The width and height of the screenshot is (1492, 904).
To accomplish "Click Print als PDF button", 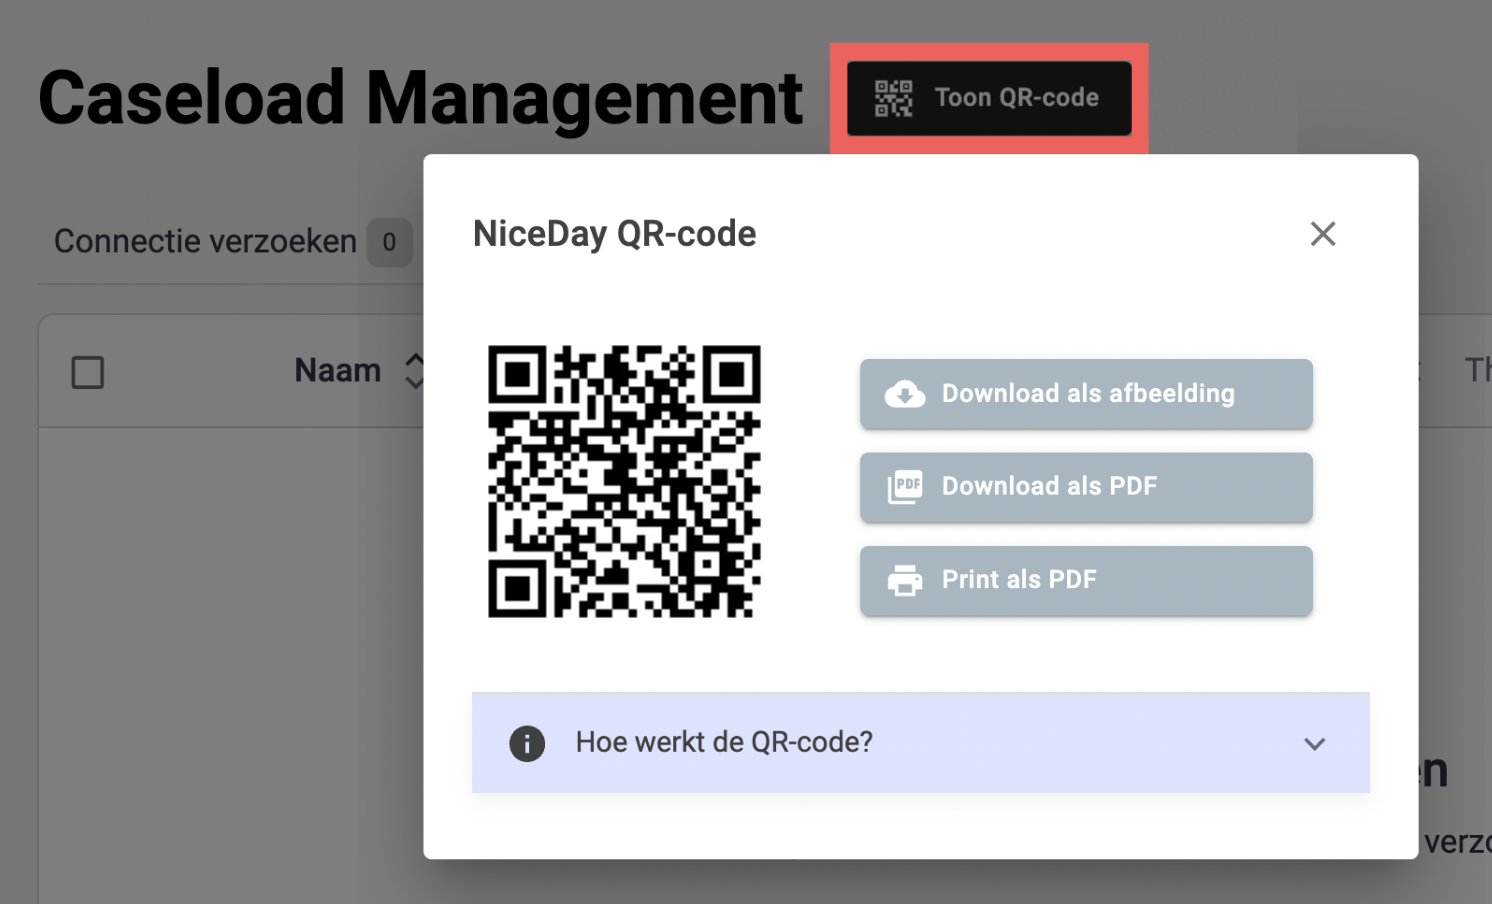I will point(1086,580).
